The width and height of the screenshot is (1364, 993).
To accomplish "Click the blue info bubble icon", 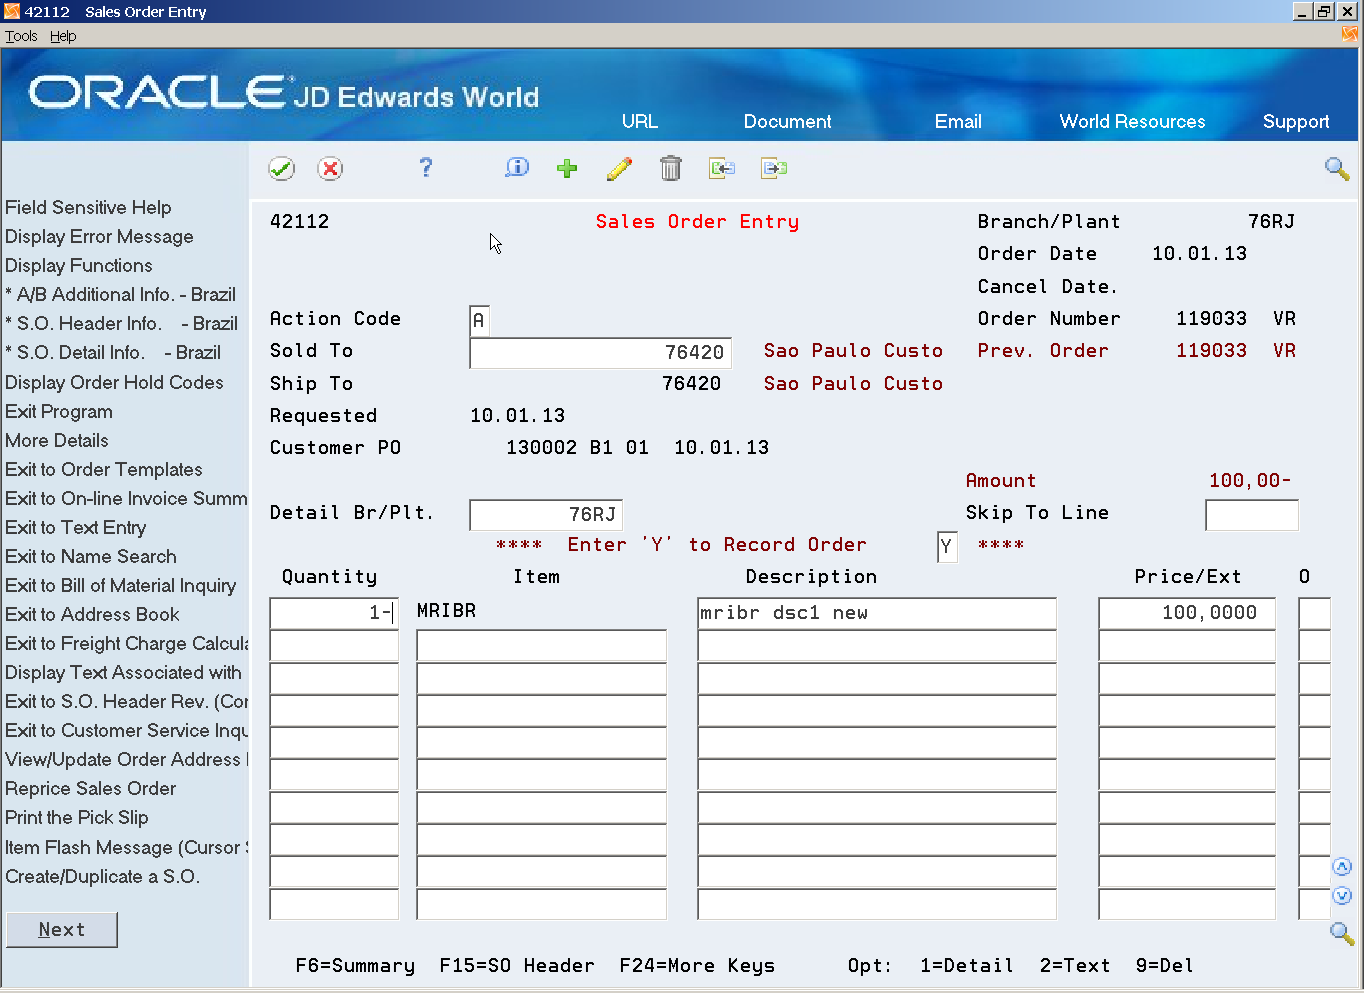I will click(x=517, y=168).
